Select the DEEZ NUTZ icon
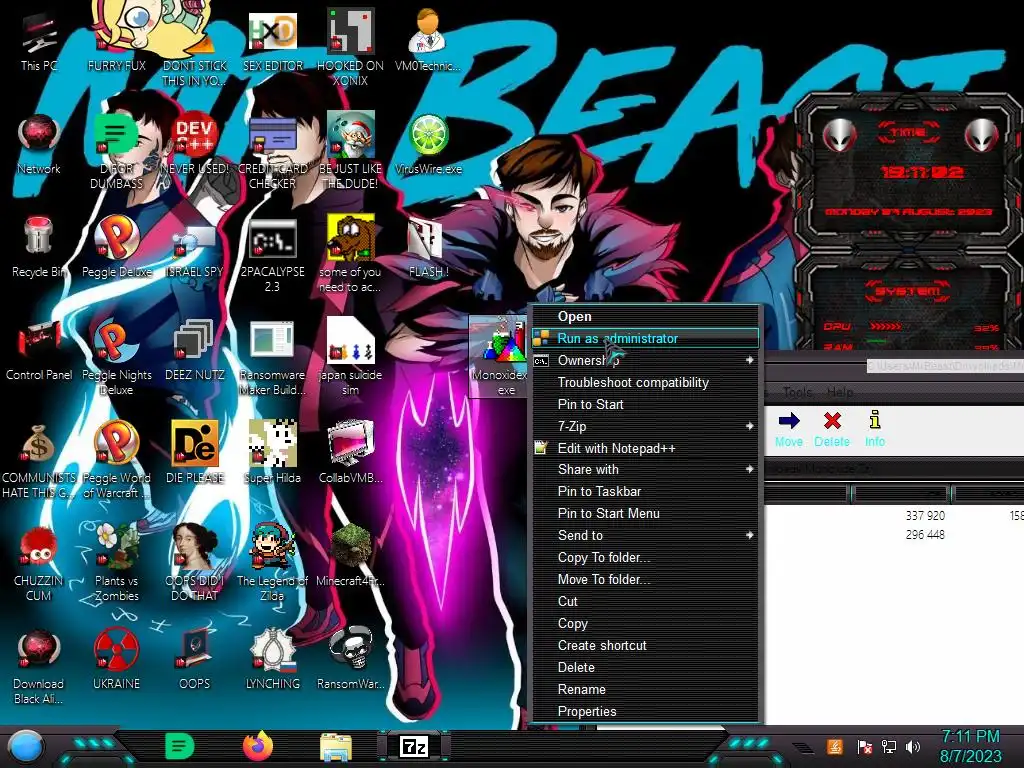 tap(195, 350)
